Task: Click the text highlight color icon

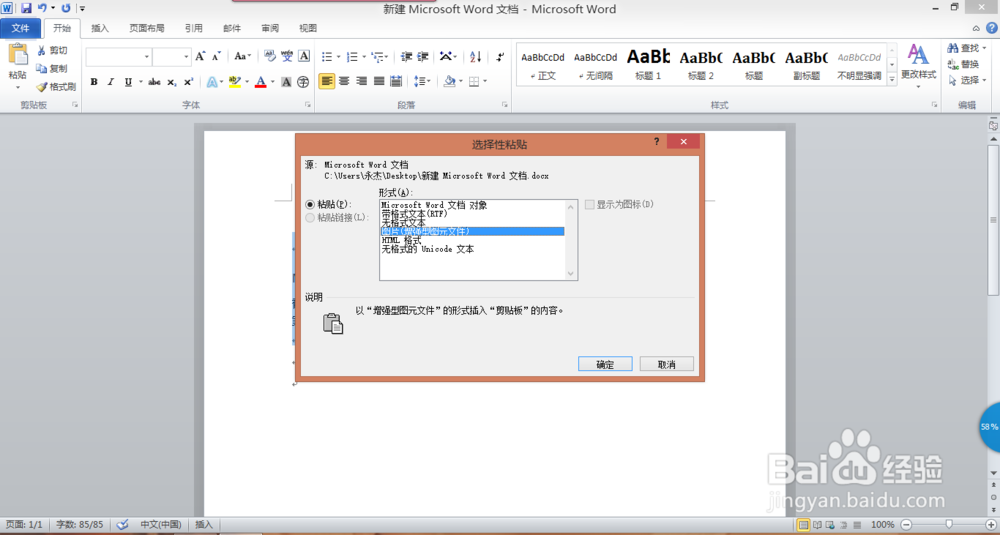Action: (x=235, y=82)
